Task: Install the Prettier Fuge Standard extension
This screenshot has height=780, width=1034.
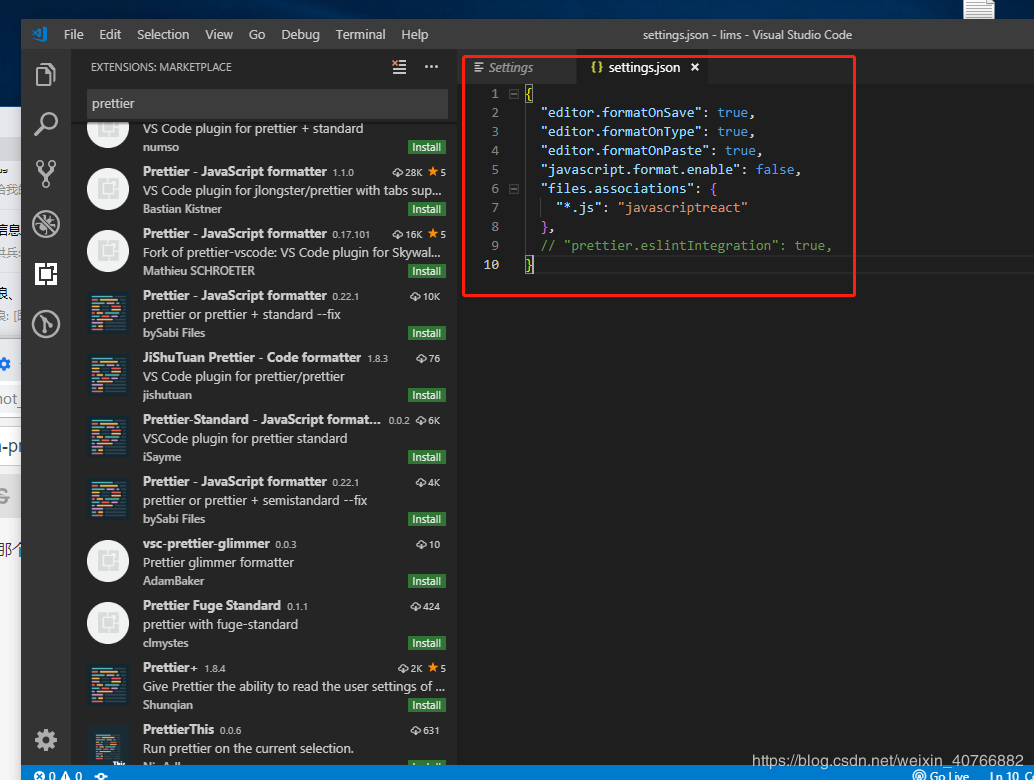Action: tap(427, 642)
